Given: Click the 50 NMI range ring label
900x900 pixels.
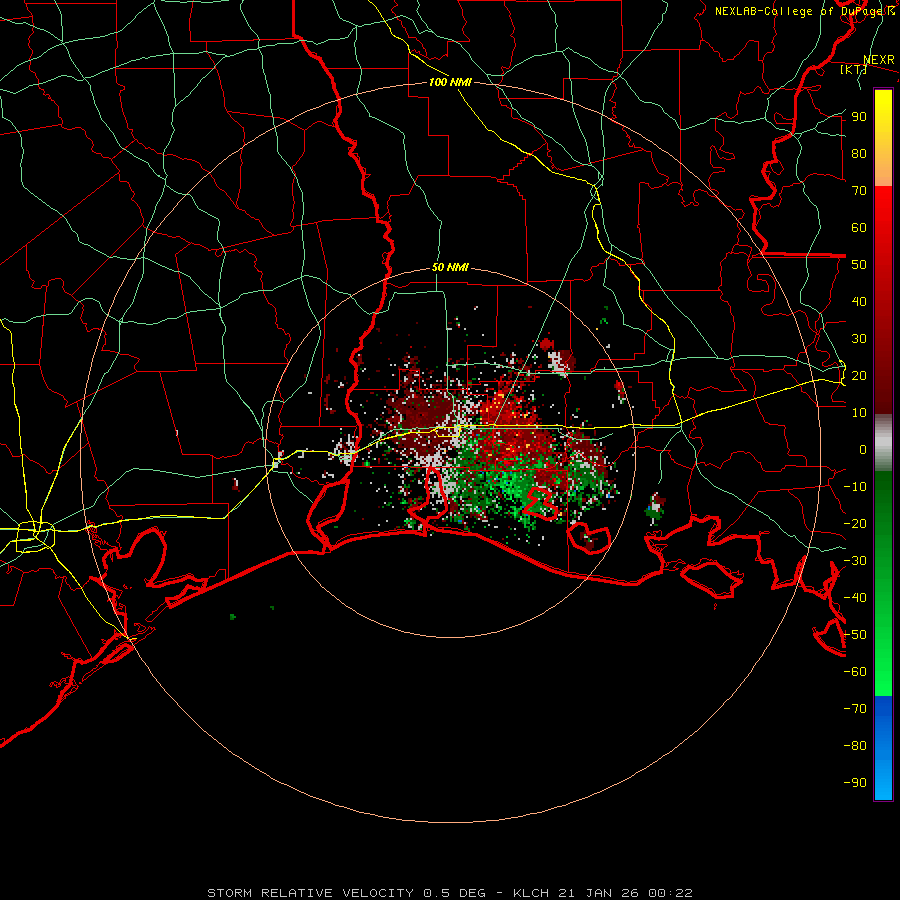Looking at the screenshot, I should click(450, 267).
